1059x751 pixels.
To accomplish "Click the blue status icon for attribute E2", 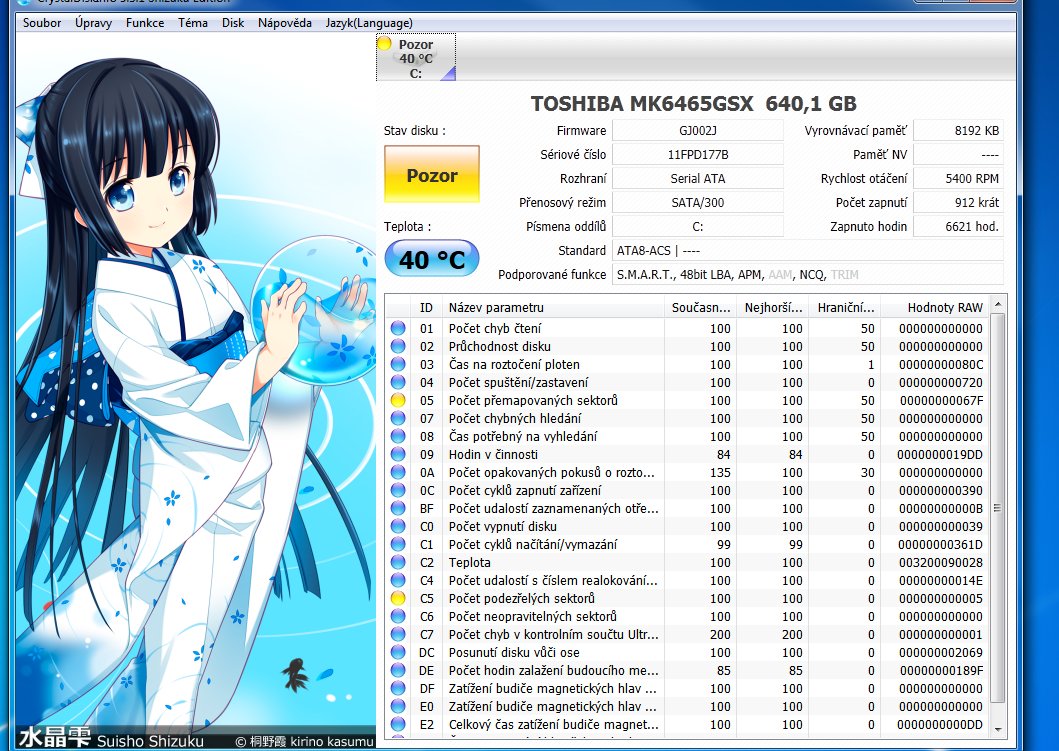I will [x=397, y=724].
